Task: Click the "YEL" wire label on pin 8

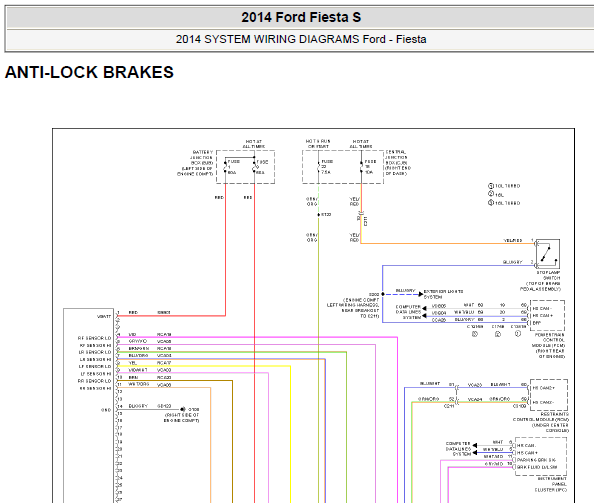Action: tap(133, 363)
